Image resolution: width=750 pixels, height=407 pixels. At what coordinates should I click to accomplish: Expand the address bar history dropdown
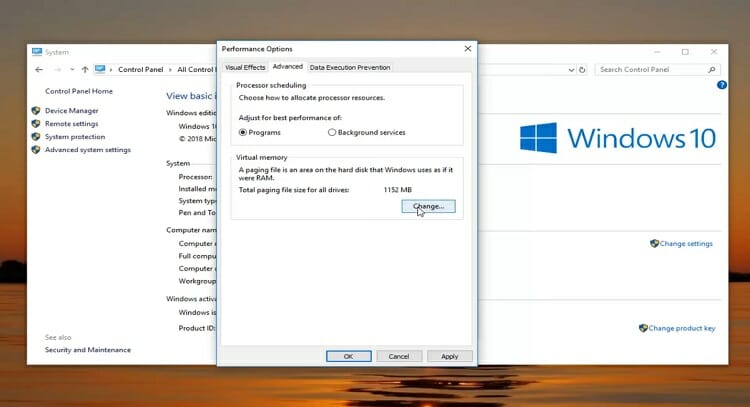(571, 70)
